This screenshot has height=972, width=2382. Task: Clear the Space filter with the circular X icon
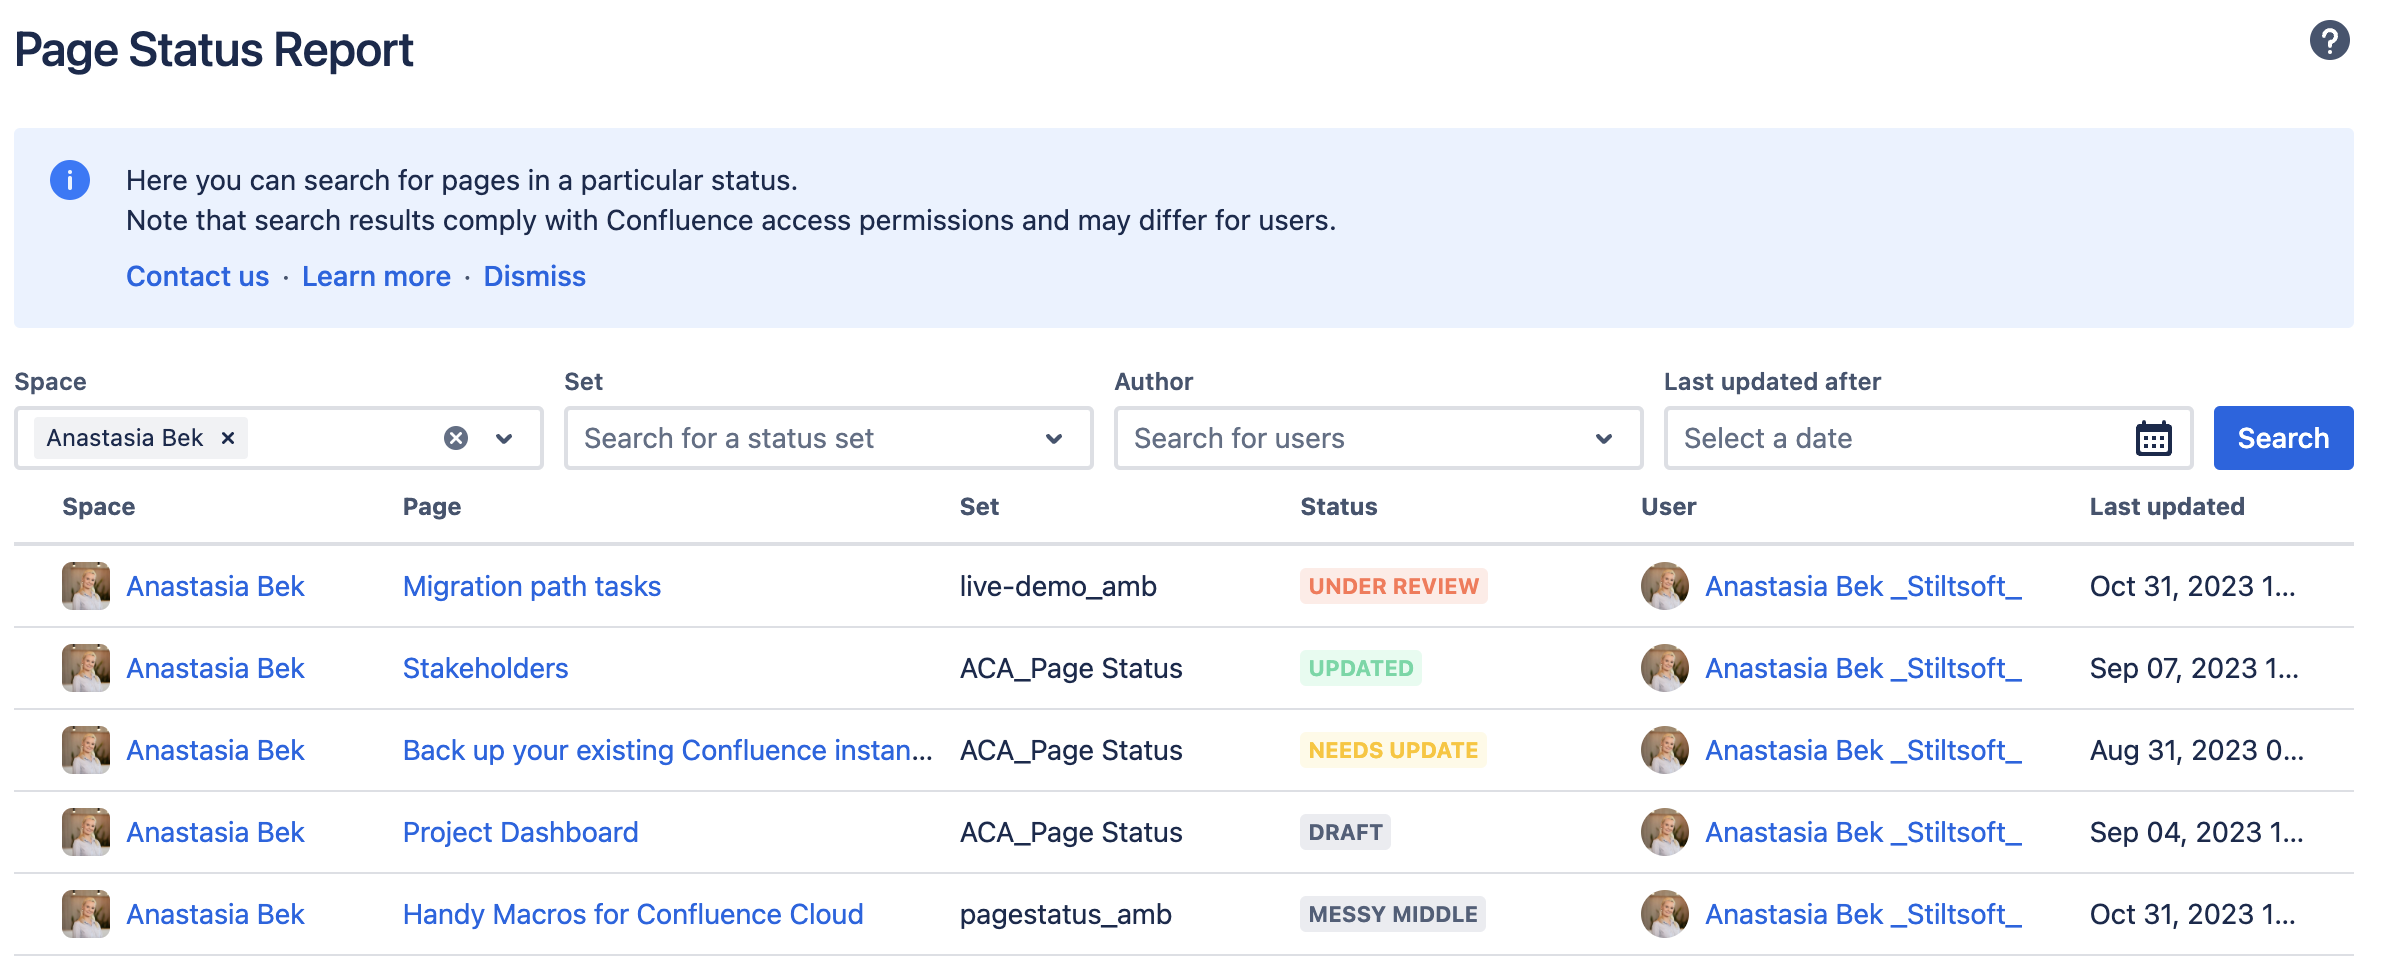point(455,437)
